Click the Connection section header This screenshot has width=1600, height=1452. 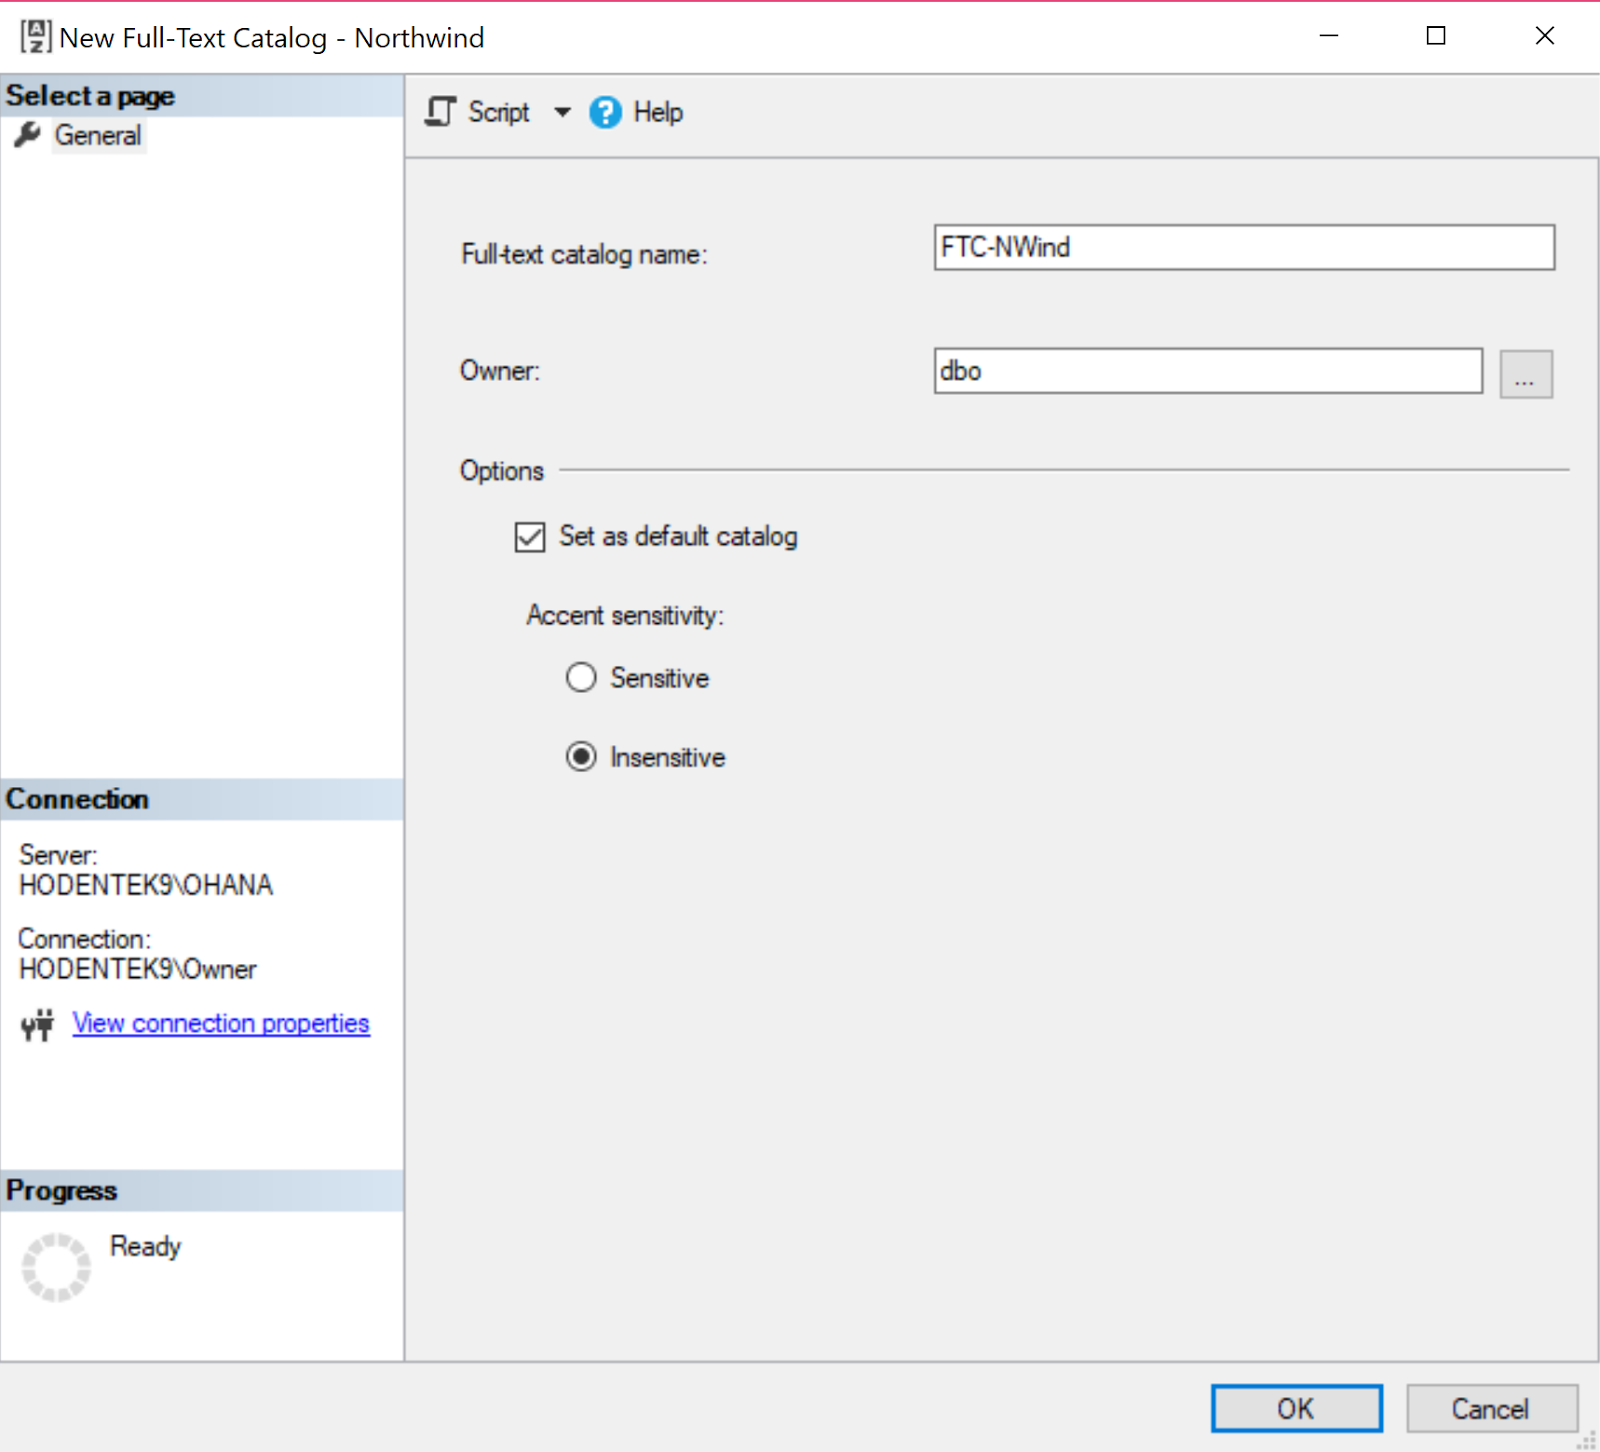pos(77,798)
